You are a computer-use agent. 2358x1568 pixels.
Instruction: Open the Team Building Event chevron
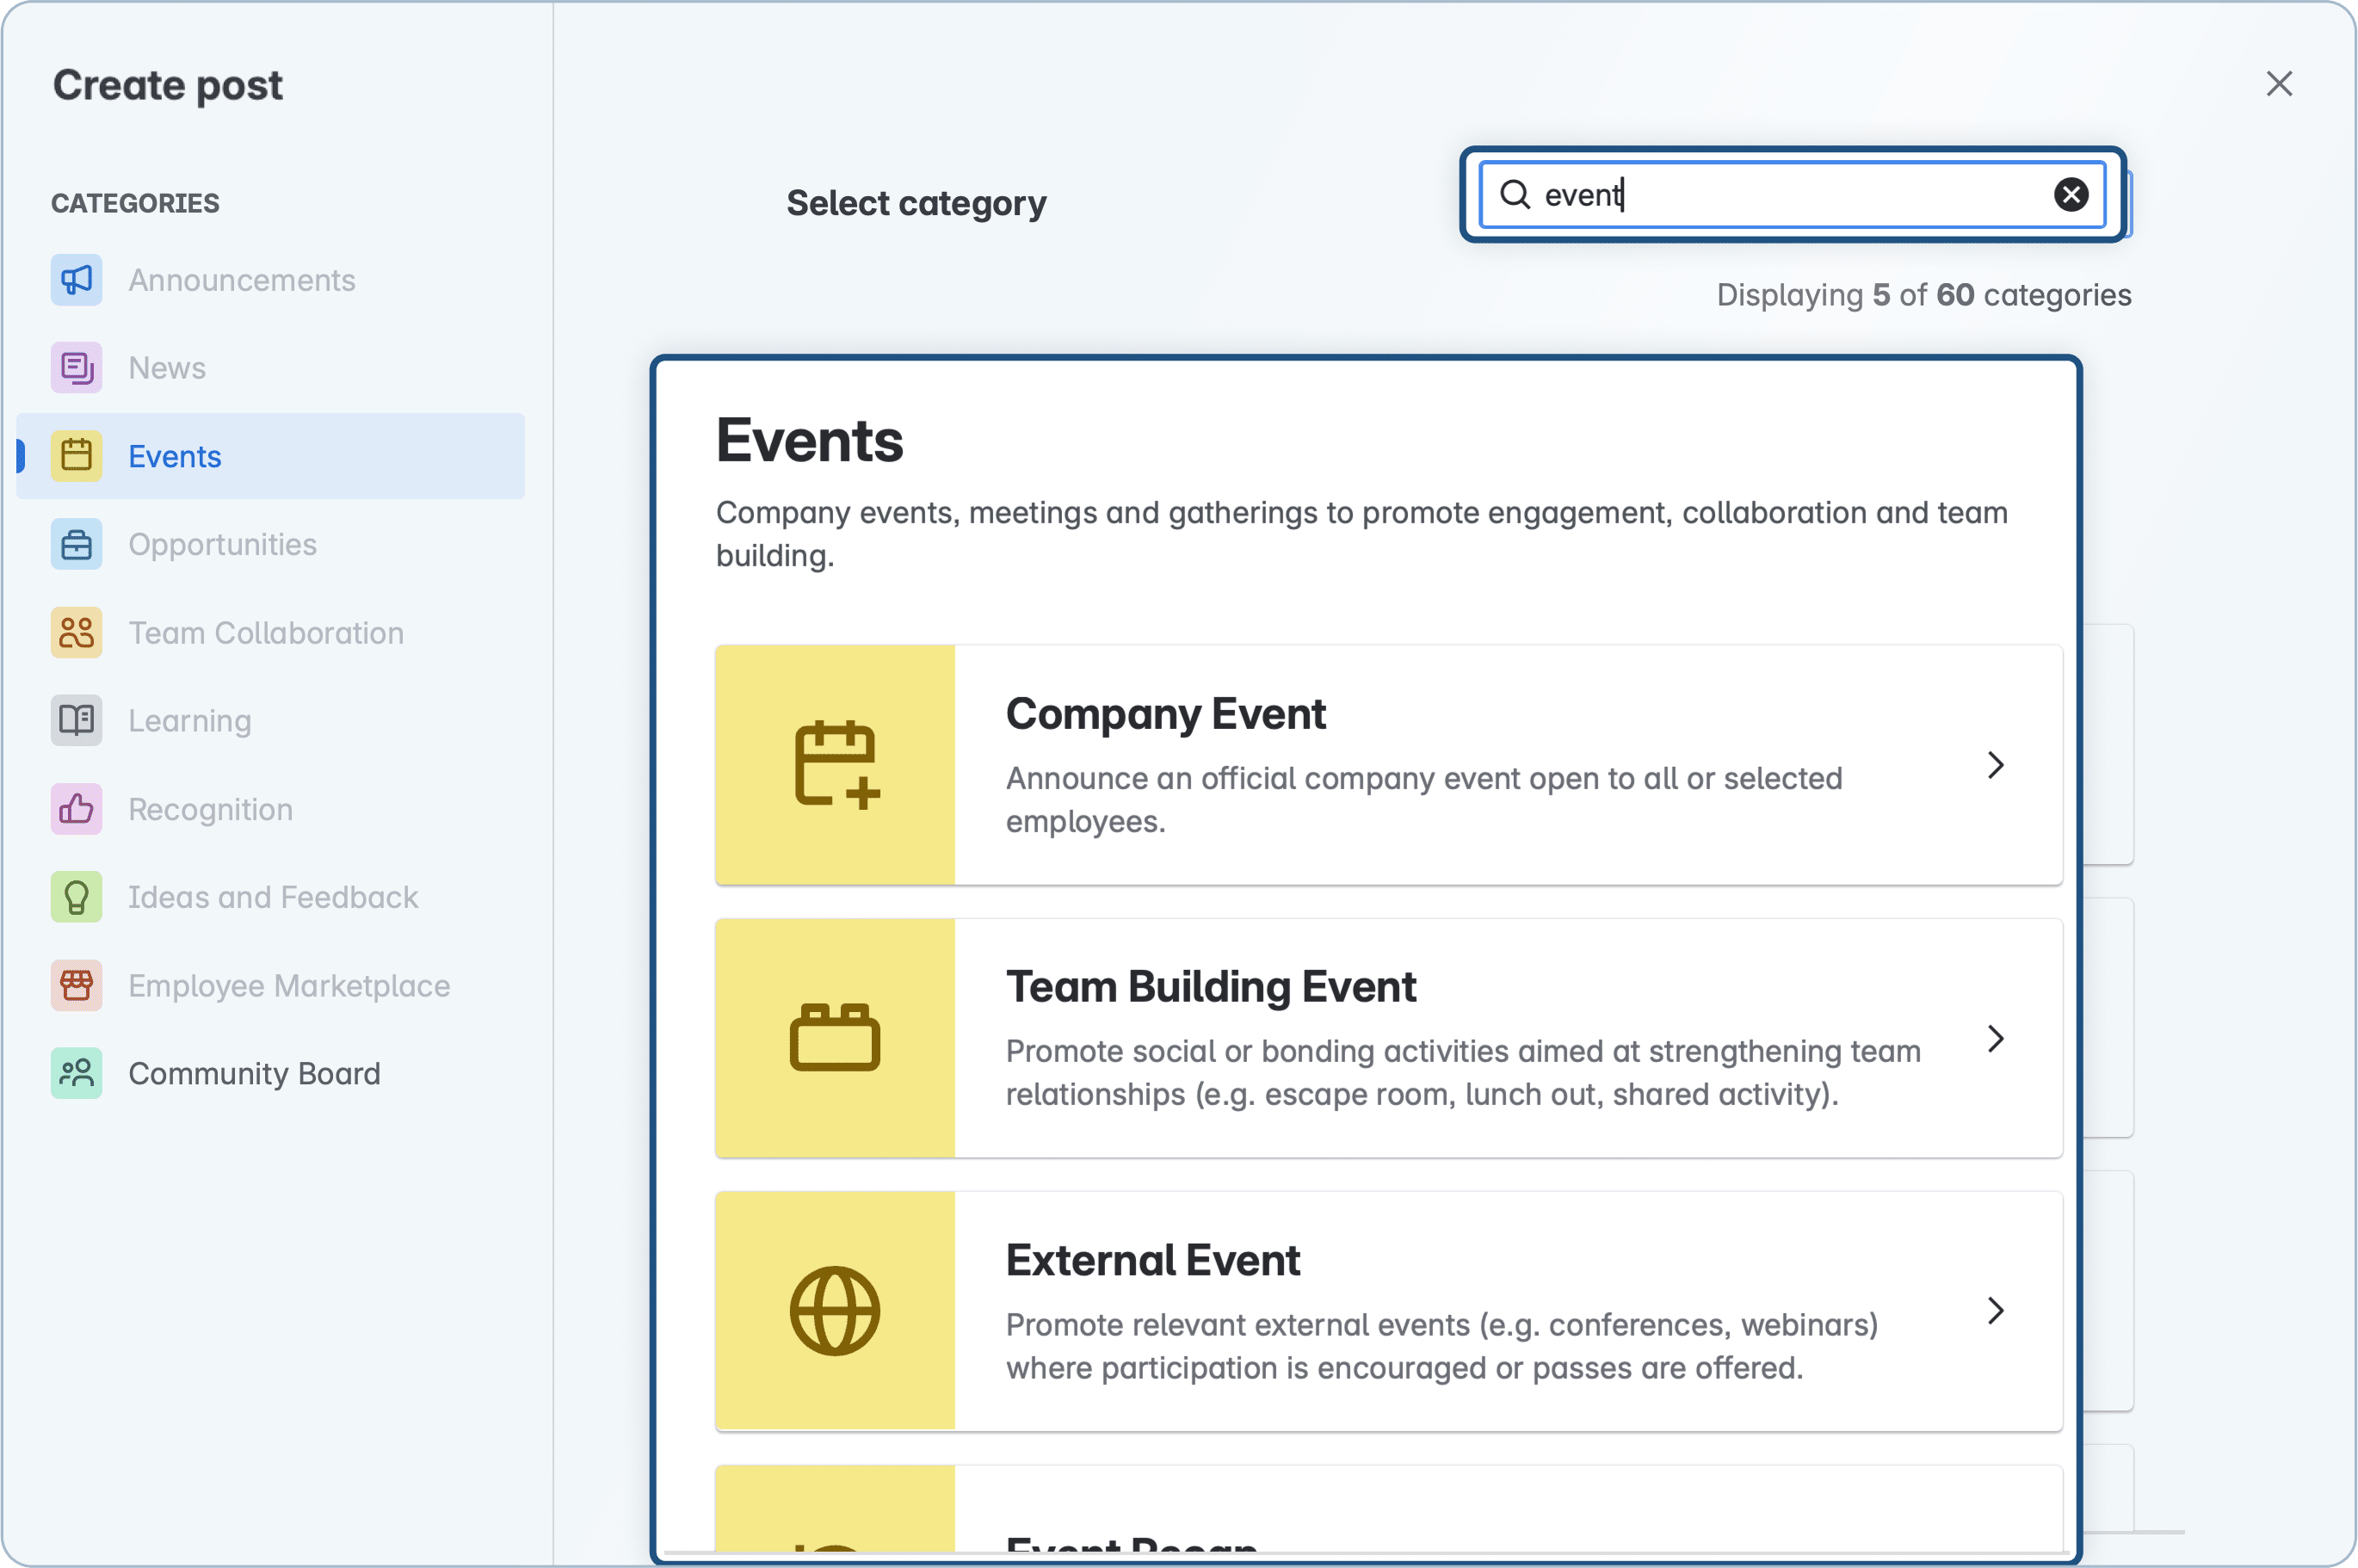pyautogui.click(x=1996, y=1038)
